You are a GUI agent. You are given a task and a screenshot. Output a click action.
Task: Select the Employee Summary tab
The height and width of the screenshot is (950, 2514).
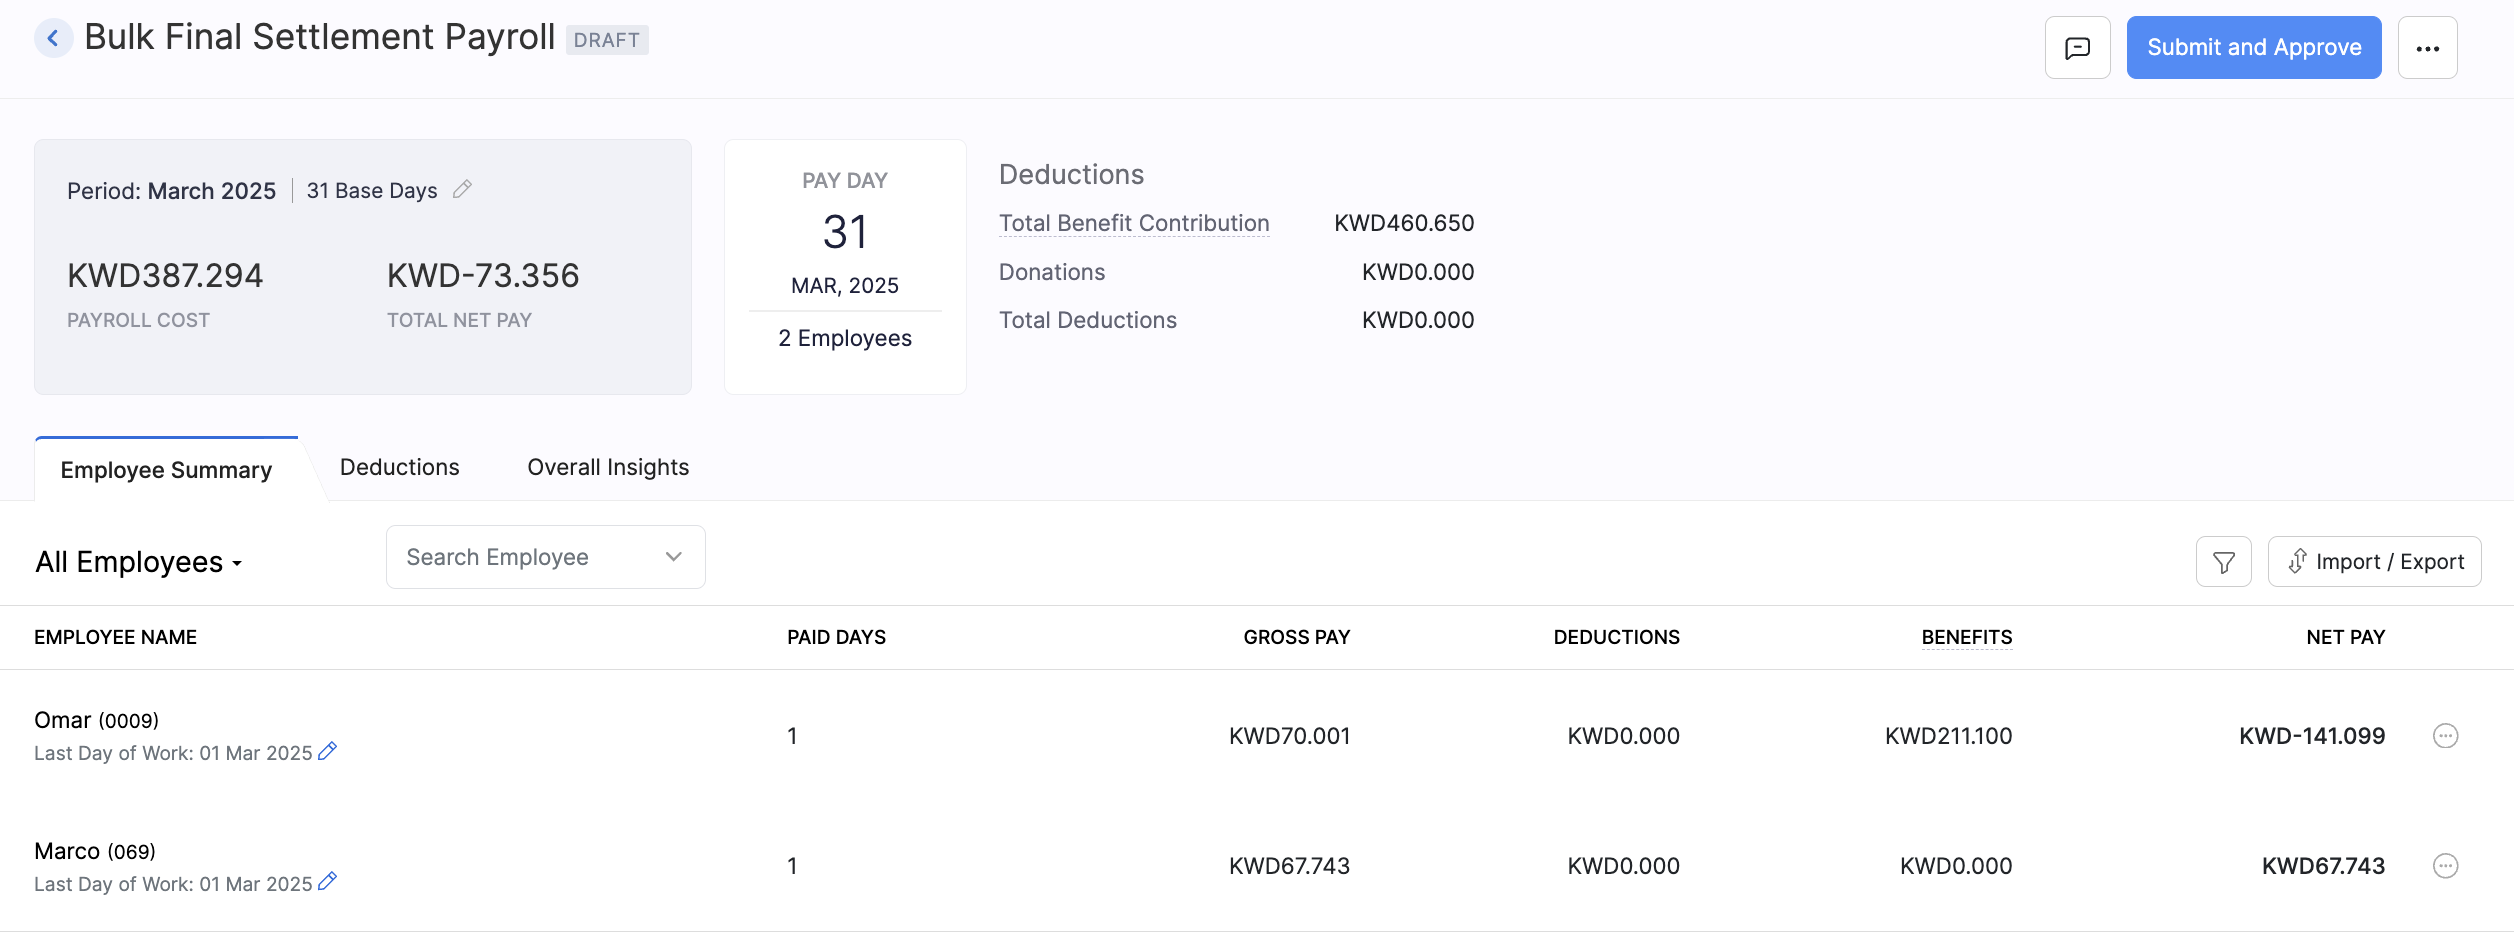[166, 470]
